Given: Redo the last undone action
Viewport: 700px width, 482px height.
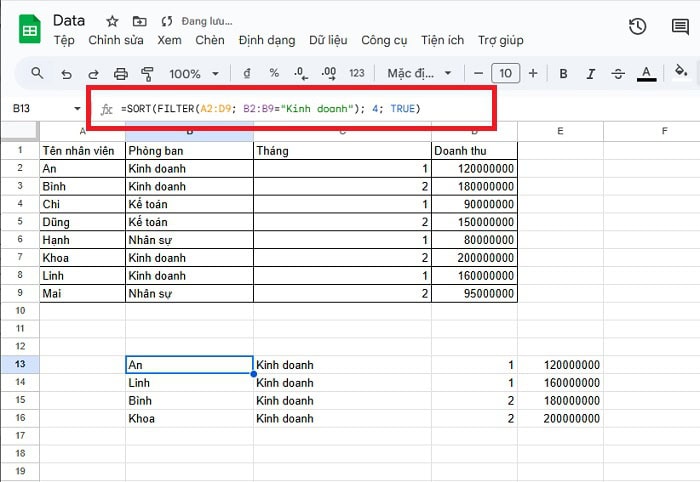Looking at the screenshot, I should [x=93, y=73].
